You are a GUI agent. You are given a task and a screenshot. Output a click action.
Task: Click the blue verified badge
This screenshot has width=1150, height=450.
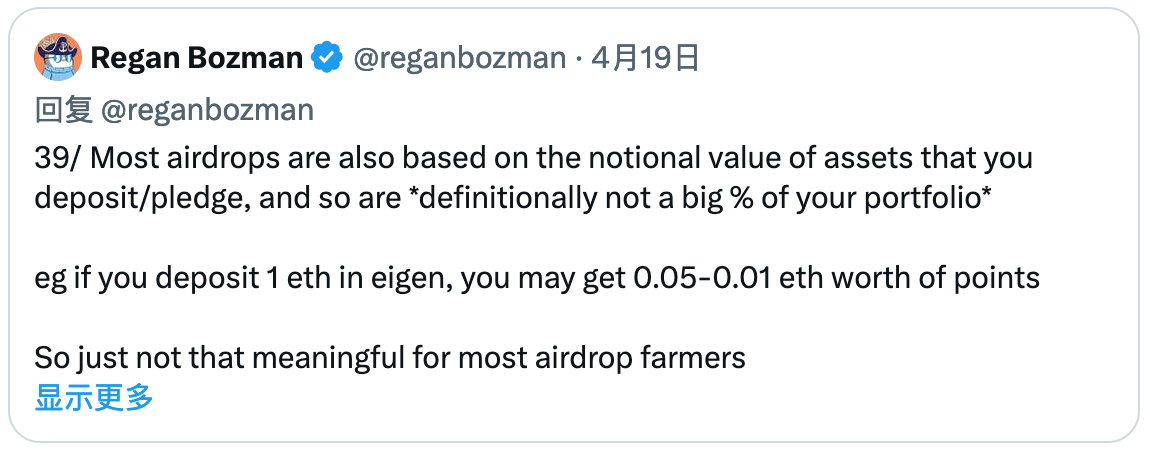tap(328, 59)
